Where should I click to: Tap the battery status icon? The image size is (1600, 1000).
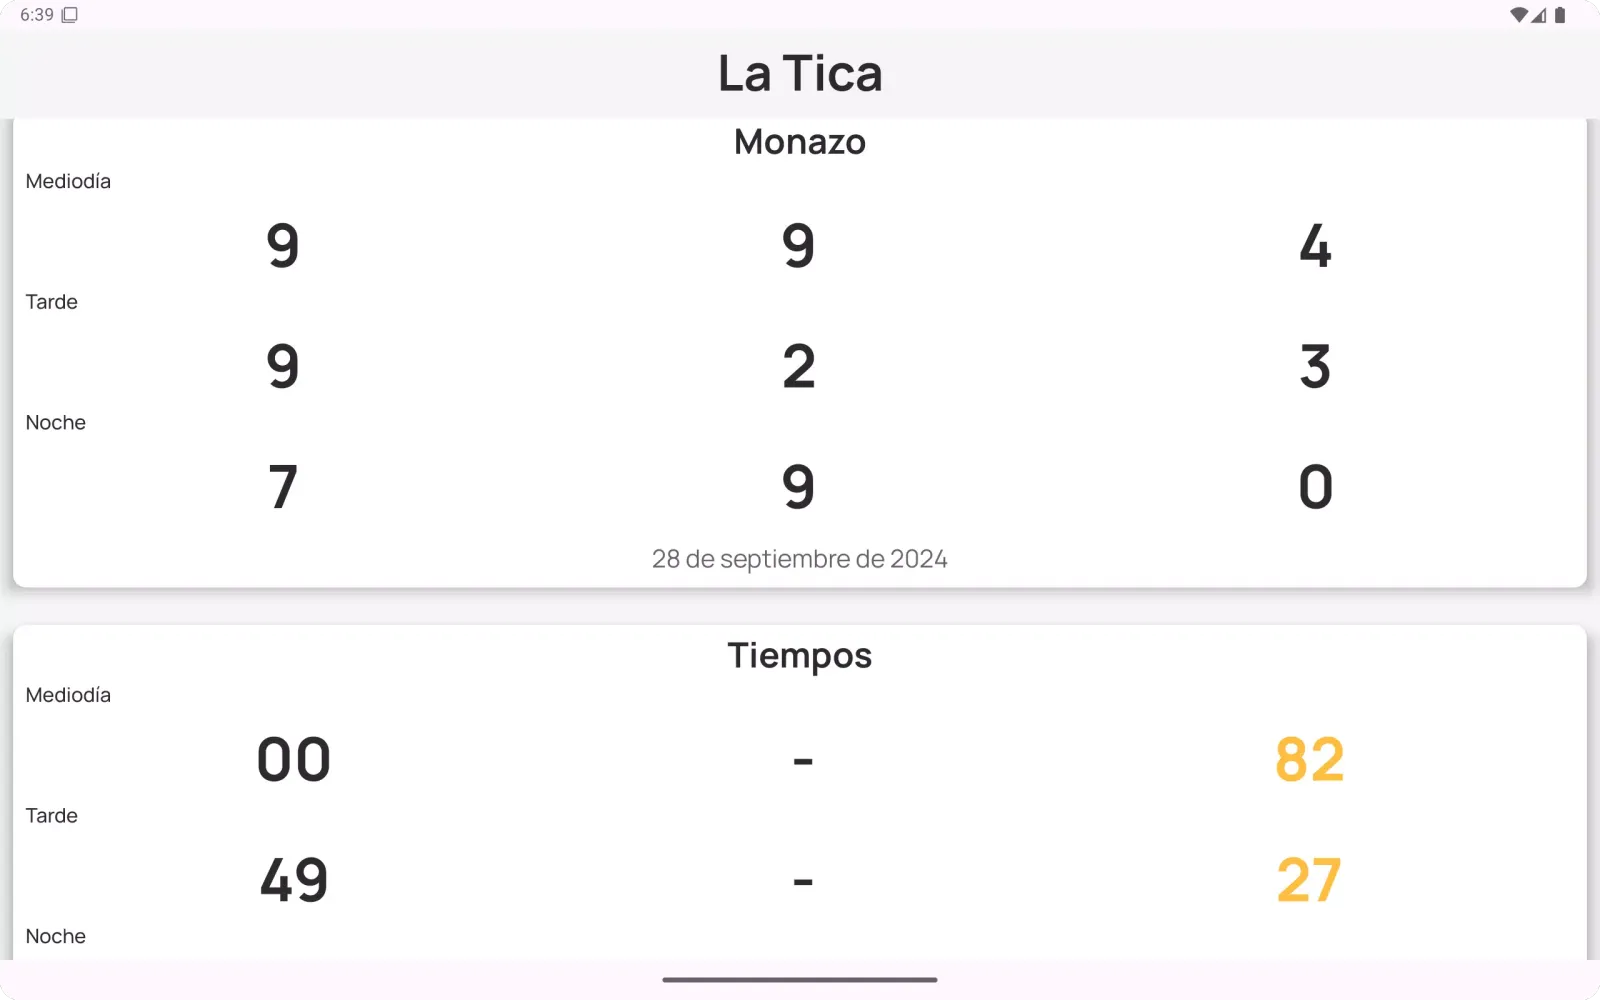(1560, 15)
